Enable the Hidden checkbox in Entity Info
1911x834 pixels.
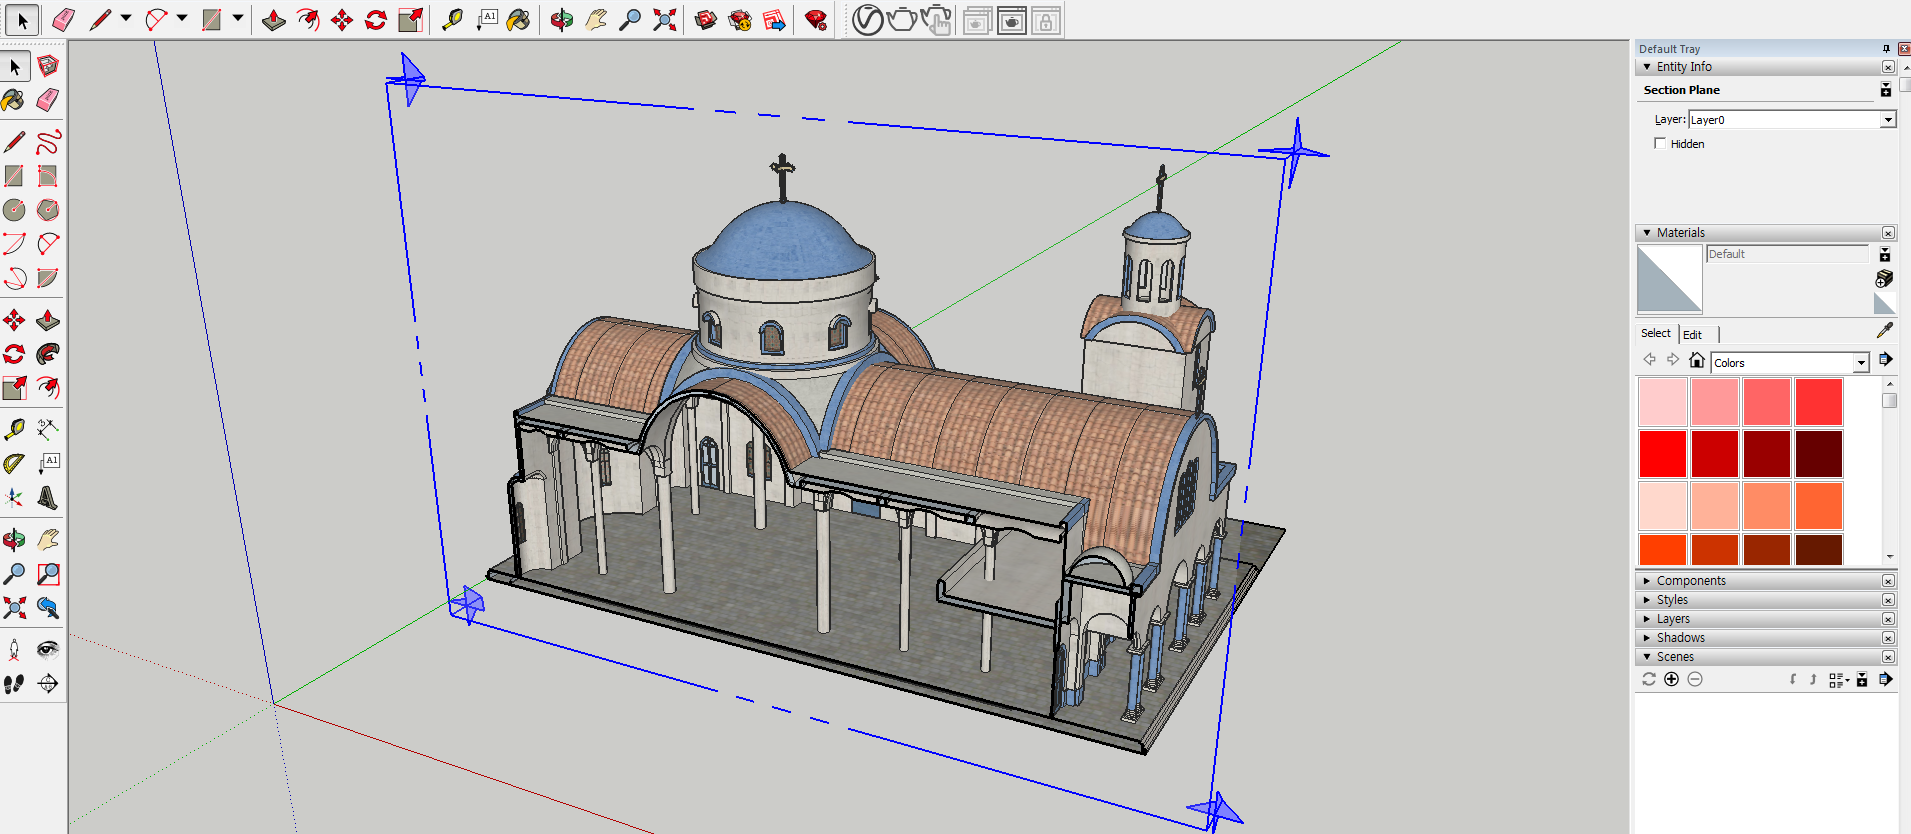click(x=1660, y=144)
